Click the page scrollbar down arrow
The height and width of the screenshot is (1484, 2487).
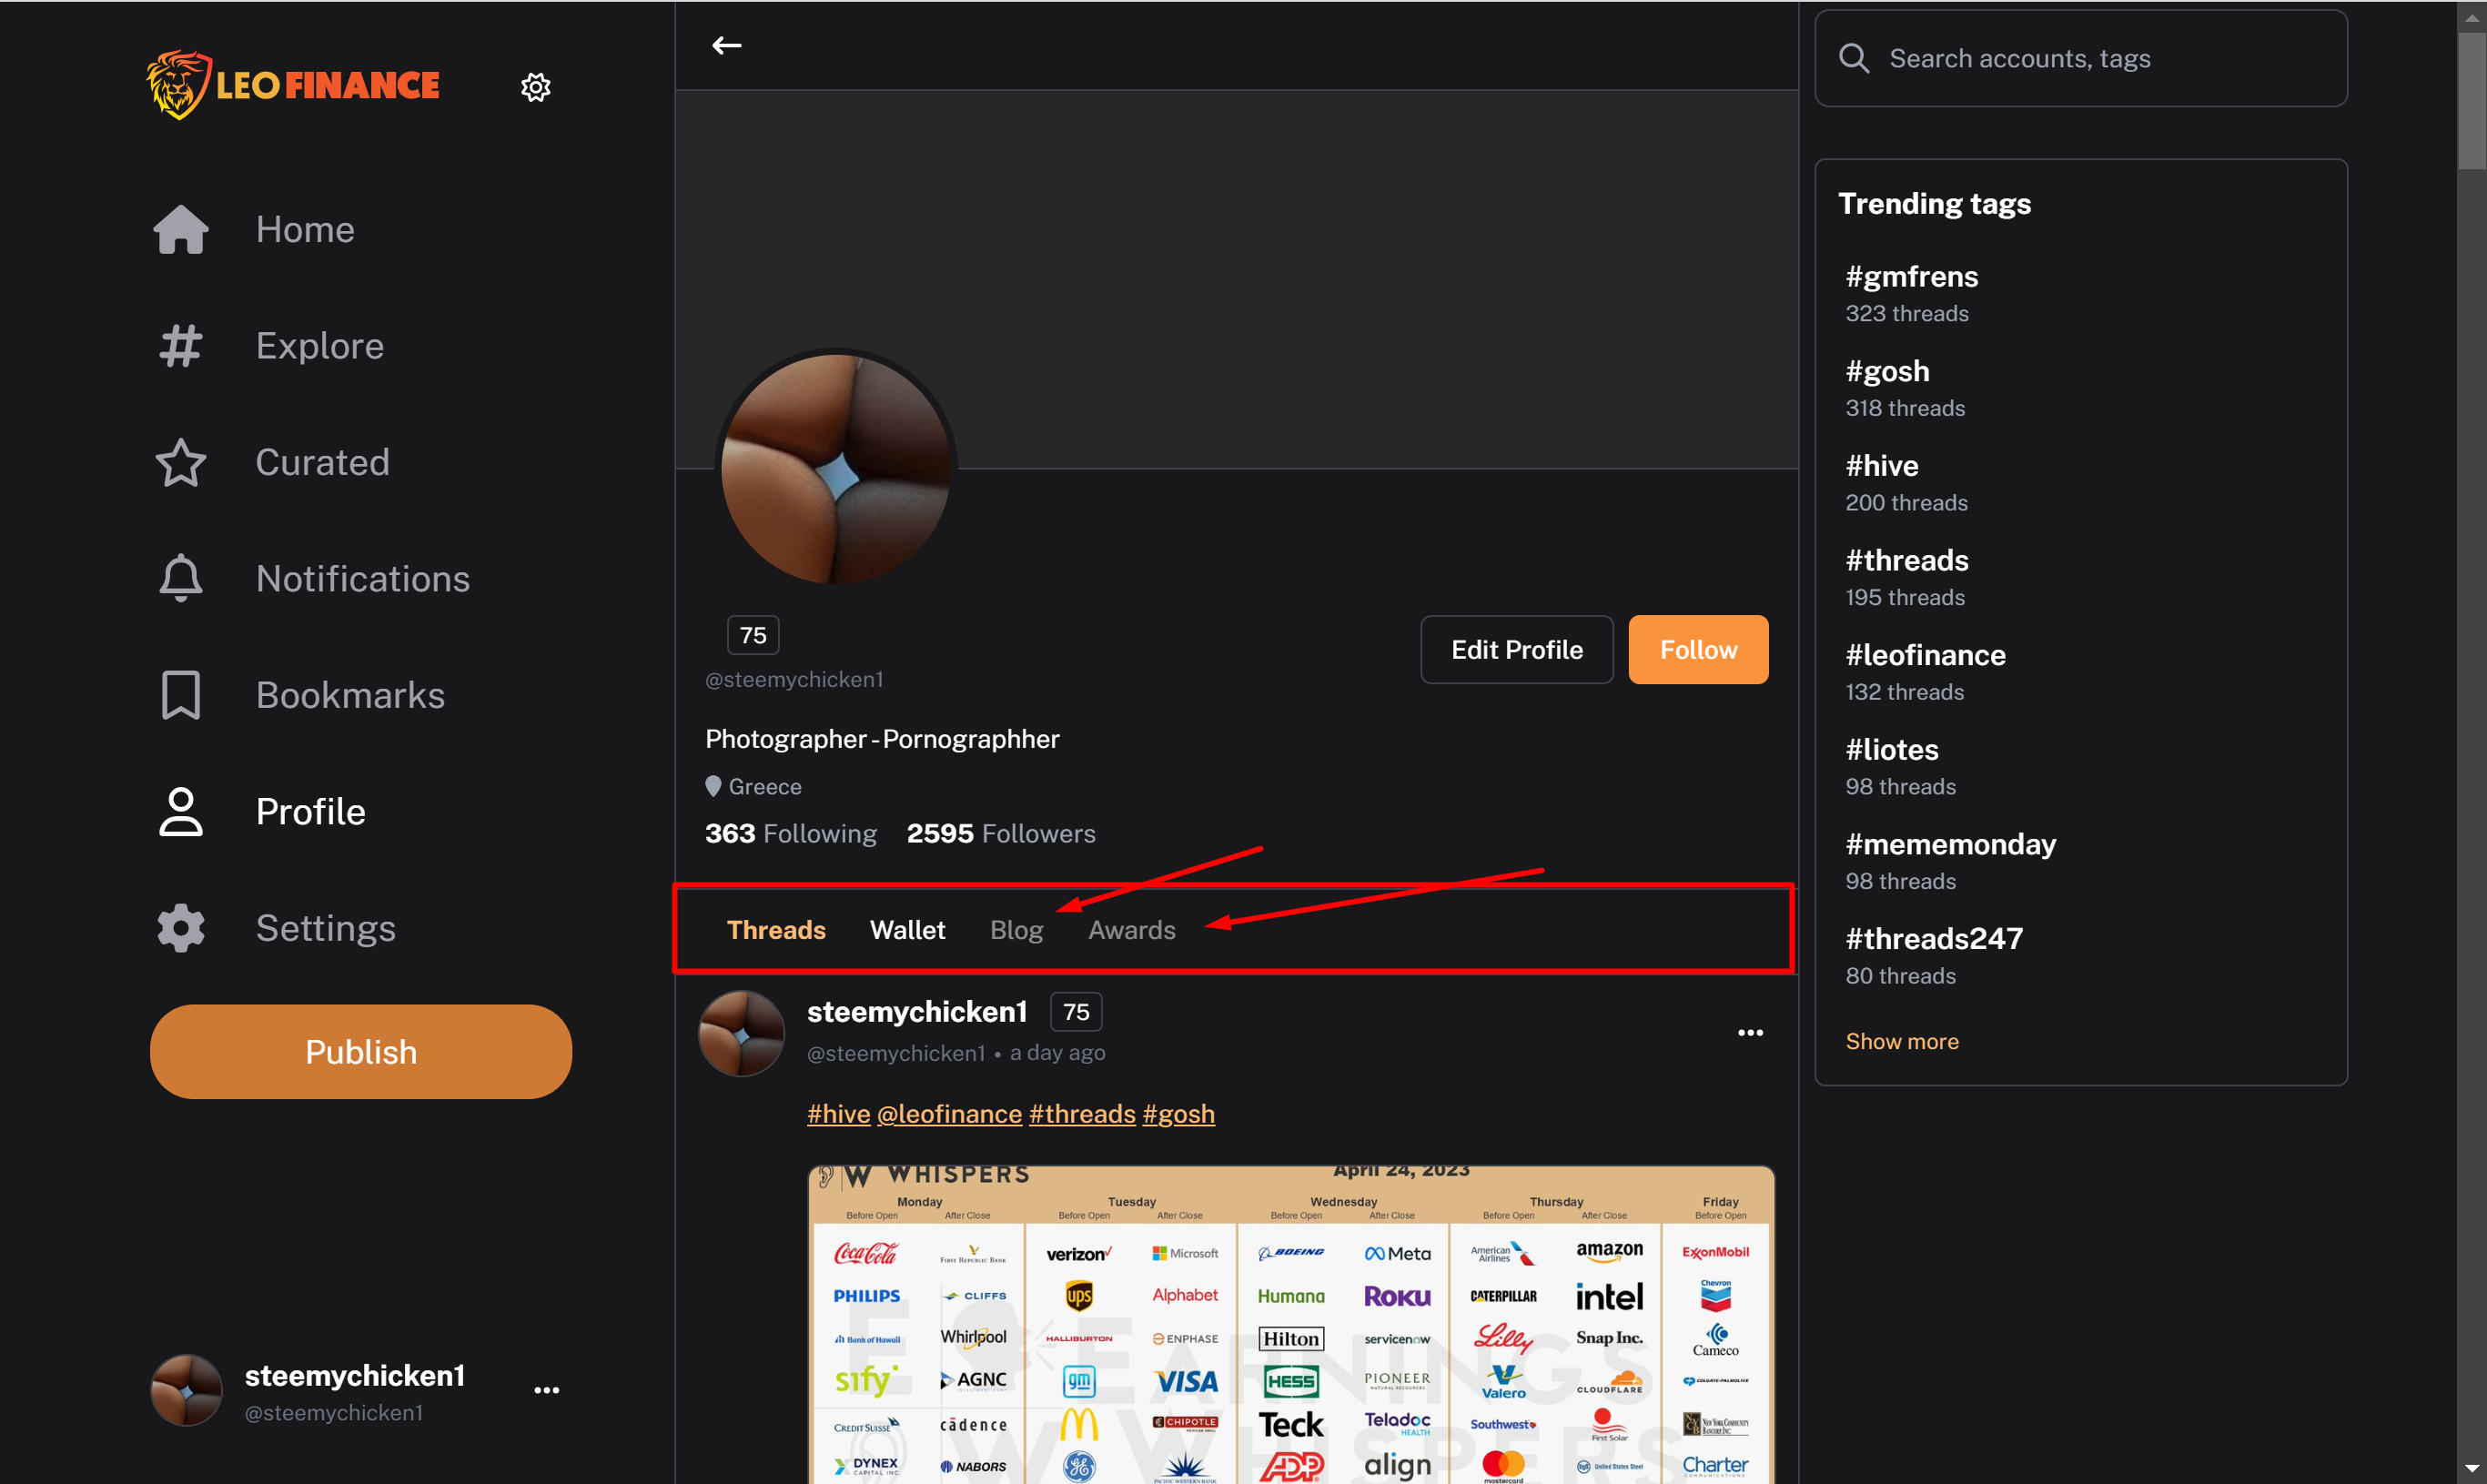point(2471,1469)
